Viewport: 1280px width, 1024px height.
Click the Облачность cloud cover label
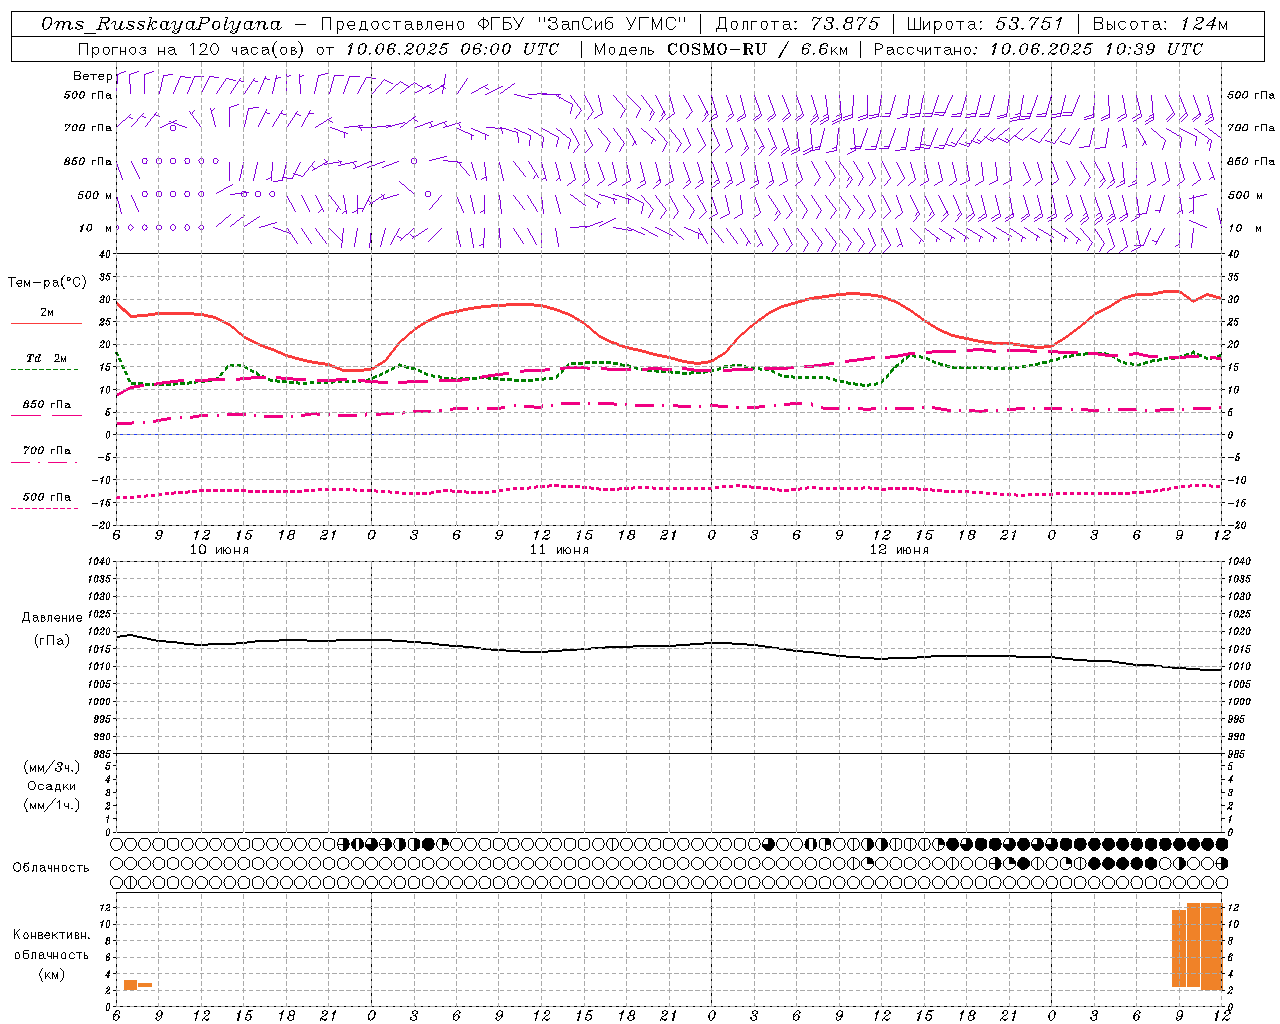pos(51,867)
